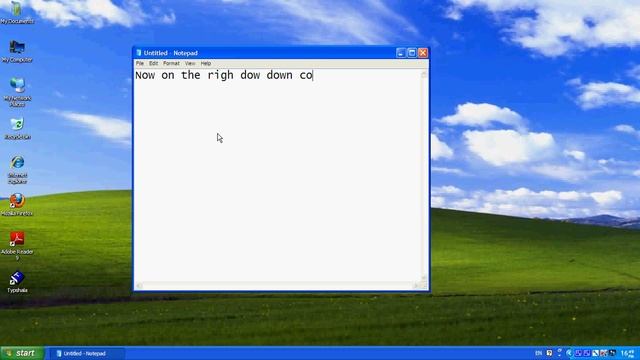Click the word 'righ' in Notepad text
The height and width of the screenshot is (360, 640).
click(x=220, y=76)
